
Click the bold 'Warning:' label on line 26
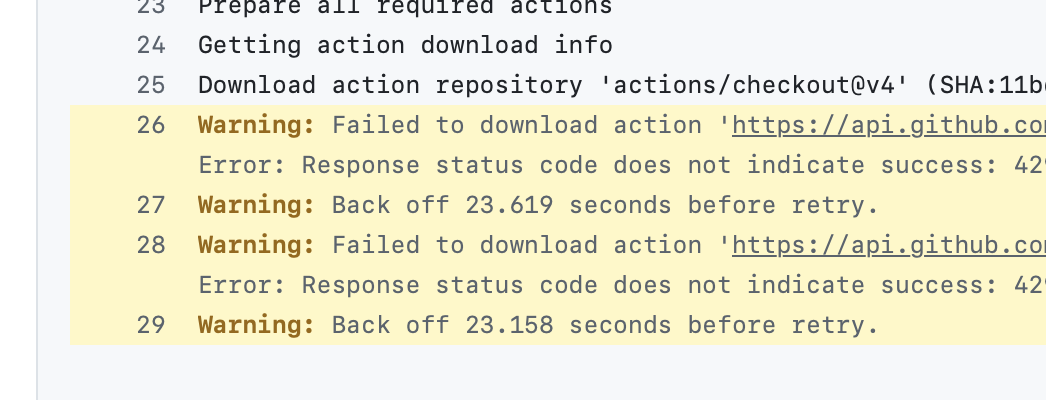[257, 125]
